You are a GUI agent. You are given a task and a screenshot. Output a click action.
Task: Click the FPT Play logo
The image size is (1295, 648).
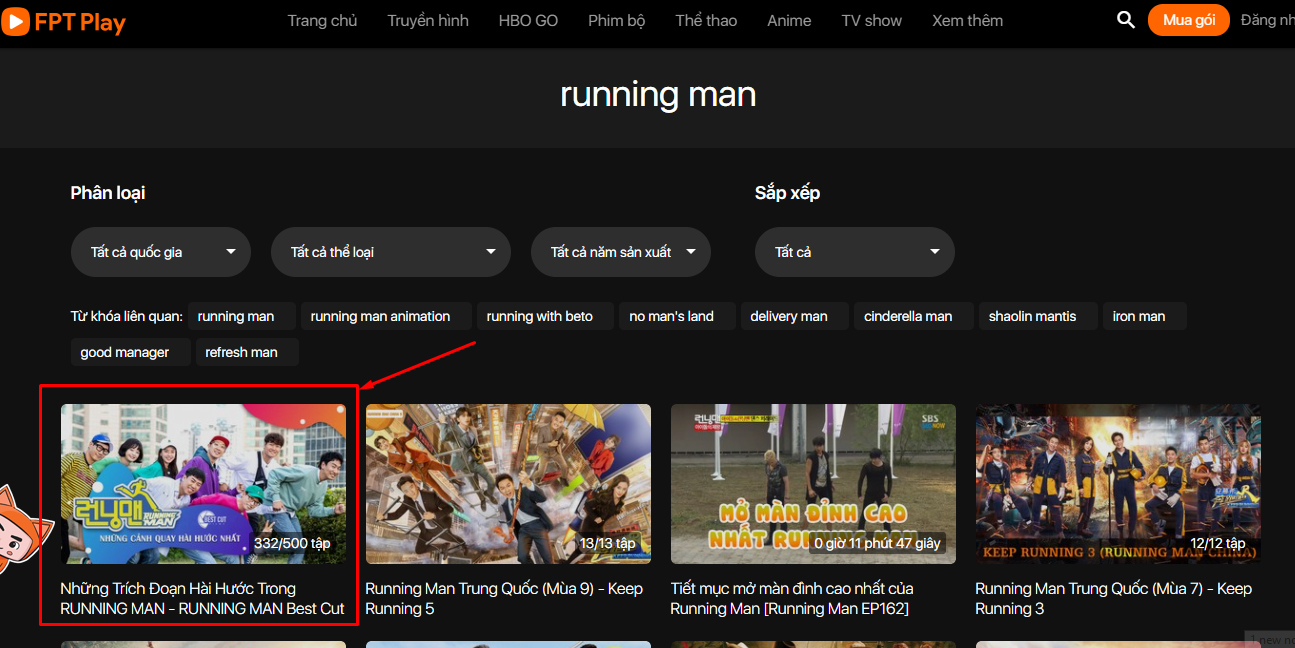pyautogui.click(x=64, y=21)
